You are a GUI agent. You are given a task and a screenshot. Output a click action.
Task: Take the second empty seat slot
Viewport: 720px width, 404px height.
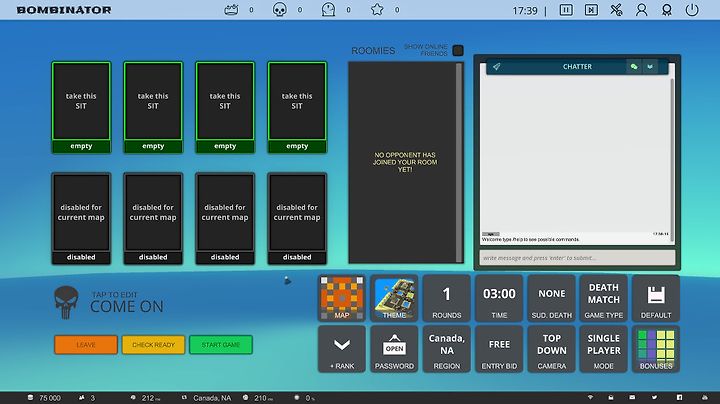pos(153,107)
